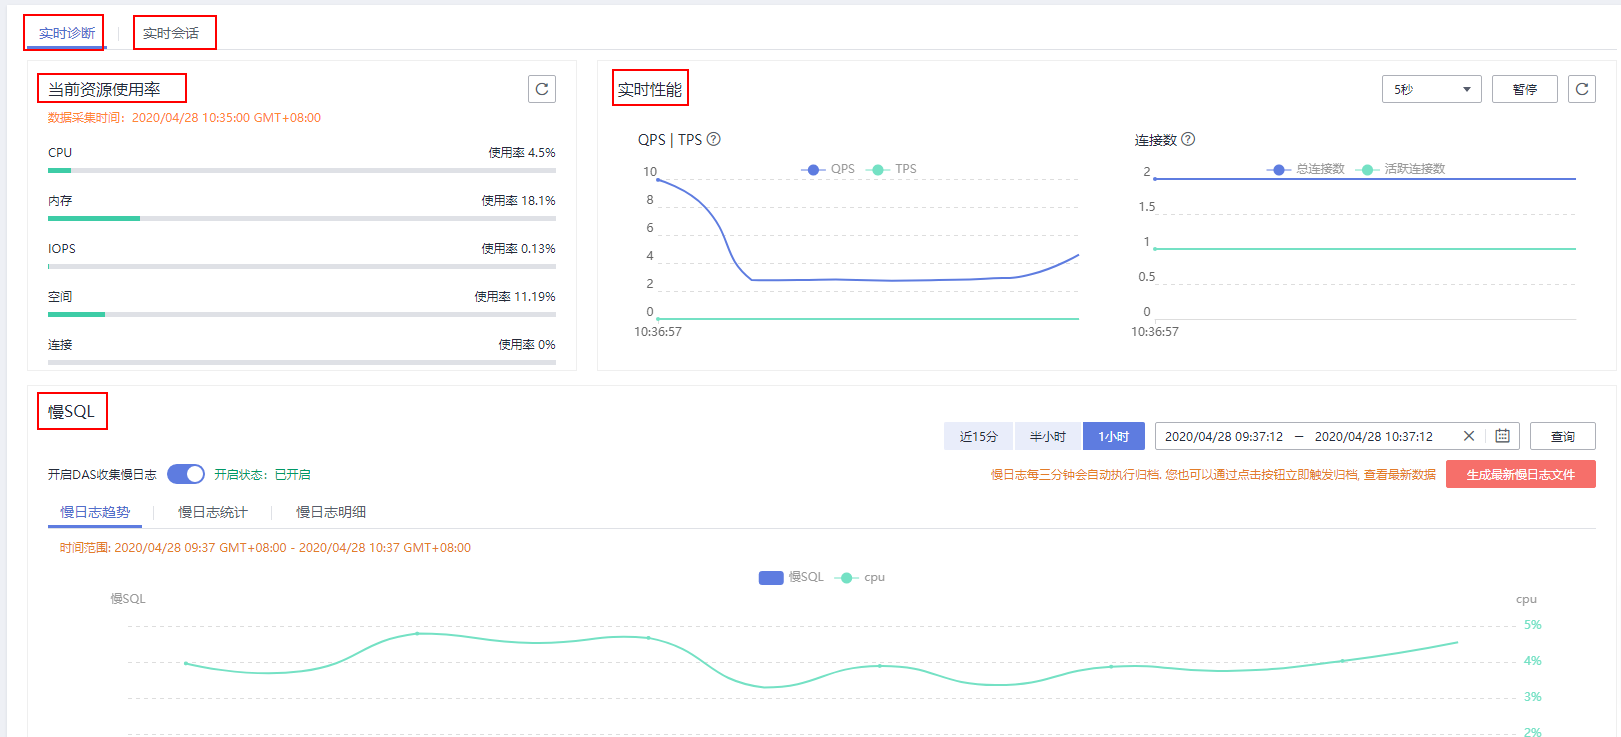Click the refresh icon in 实时性能 panel

[1581, 89]
